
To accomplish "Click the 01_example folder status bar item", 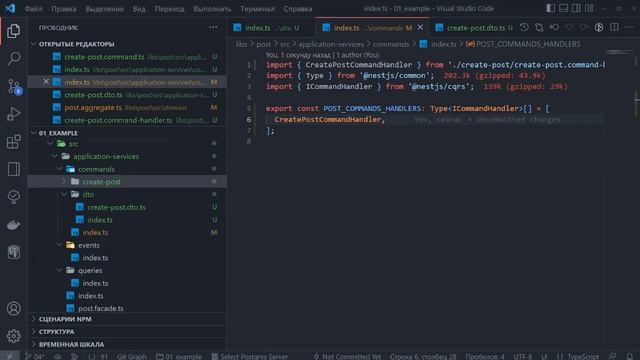I will [x=178, y=356].
